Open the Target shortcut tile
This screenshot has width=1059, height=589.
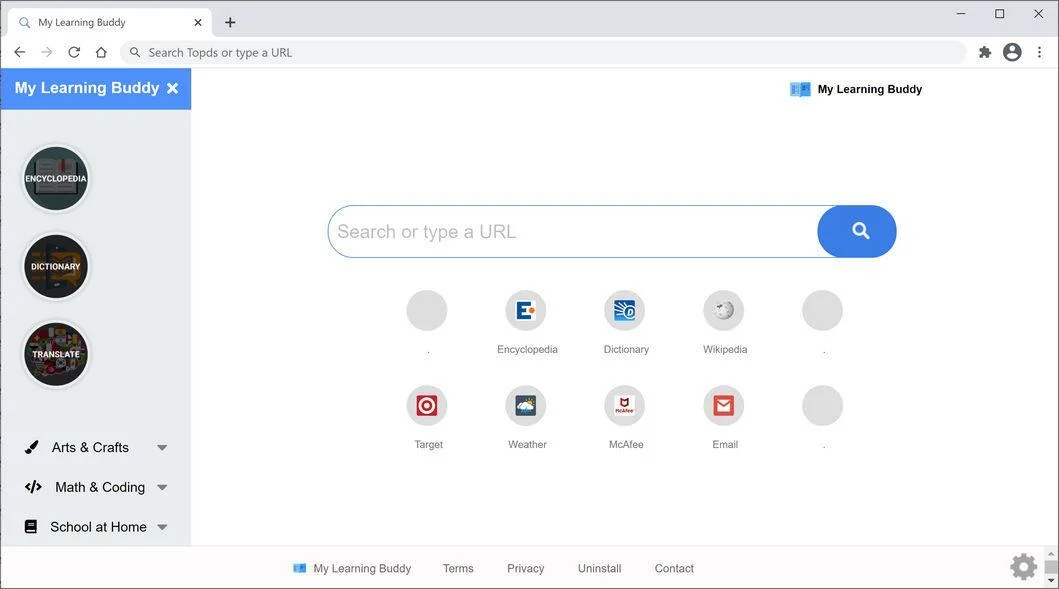click(427, 406)
